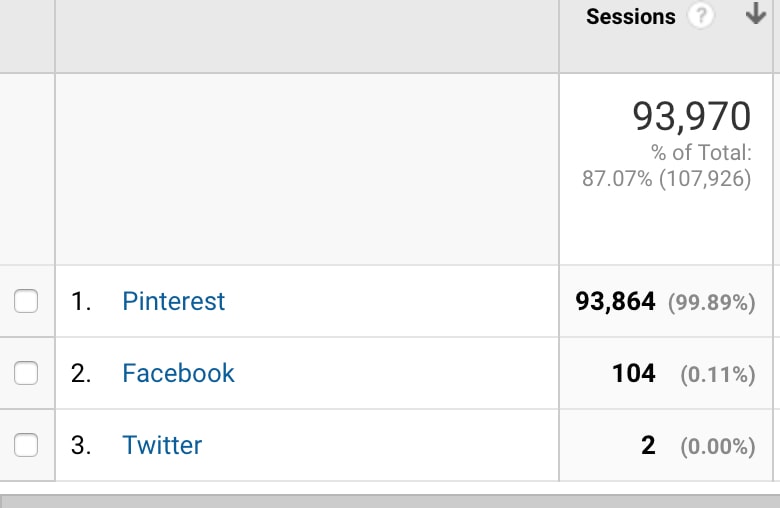Click the horizontal scrollbar below the table
780x508 pixels.
pyautogui.click(x=390, y=501)
